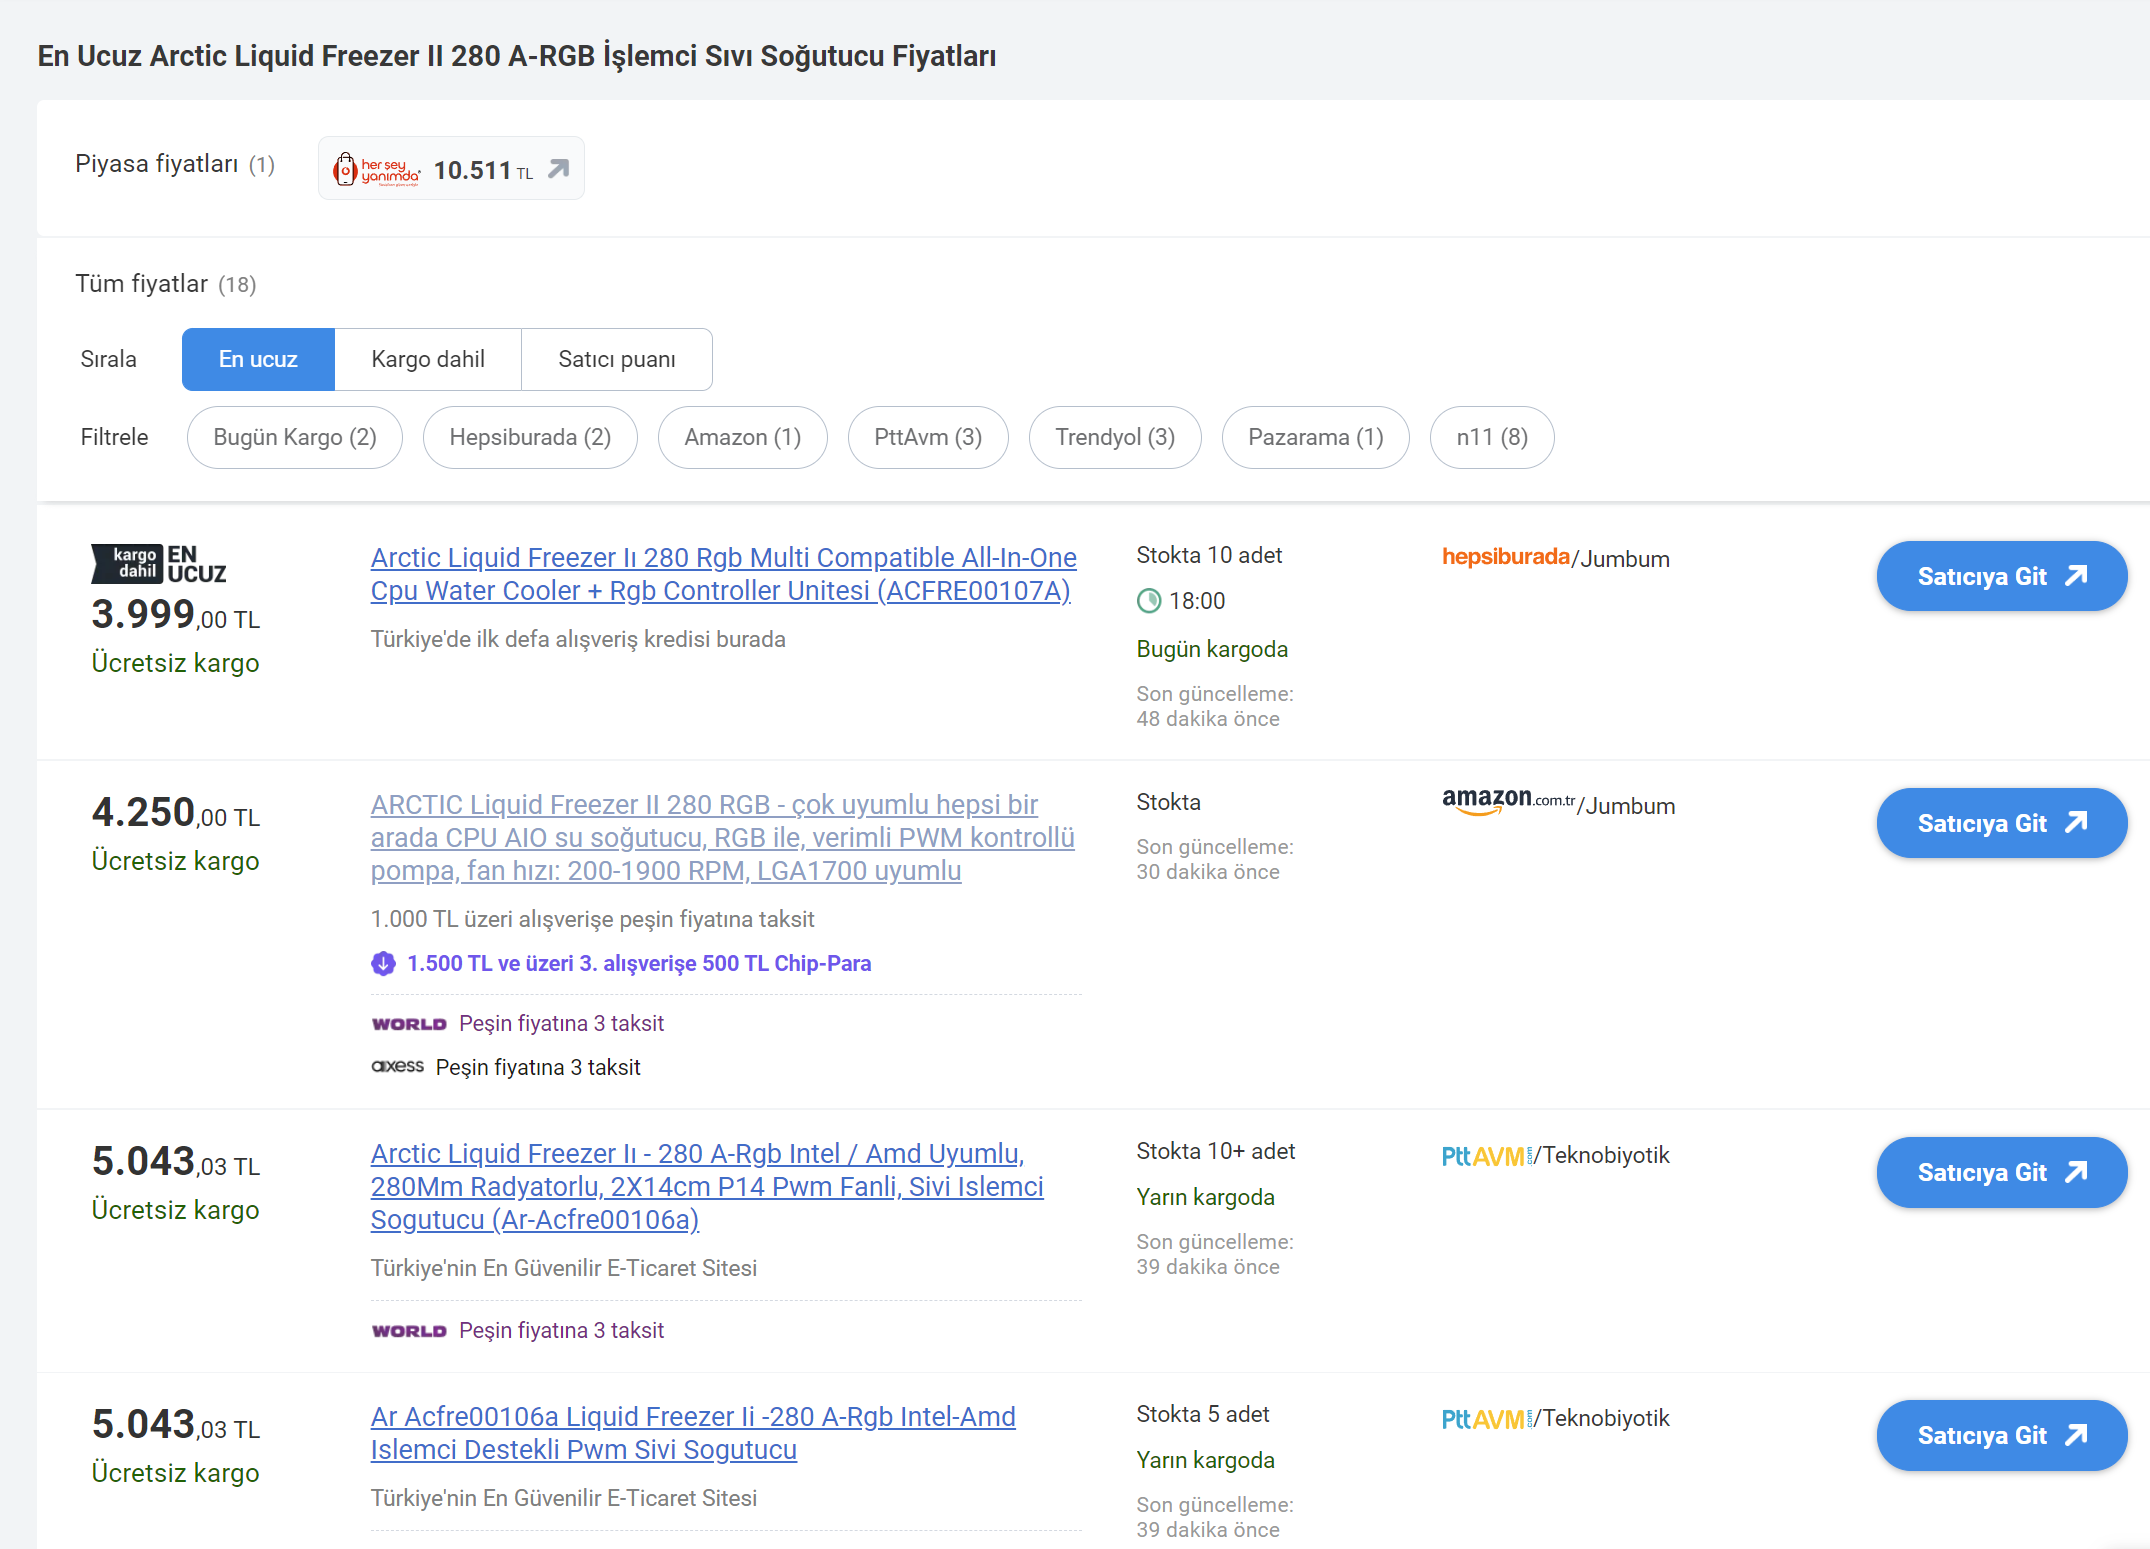Click Axess Peşin fiyatına 3 taksit text
Screen dimensions: 2150x1549
[538, 1068]
